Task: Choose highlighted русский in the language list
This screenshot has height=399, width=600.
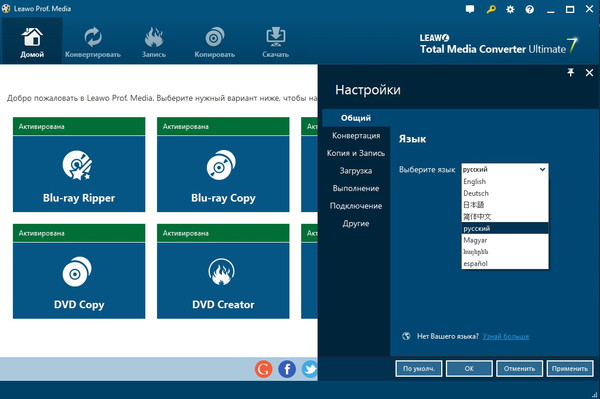Action: (505, 228)
